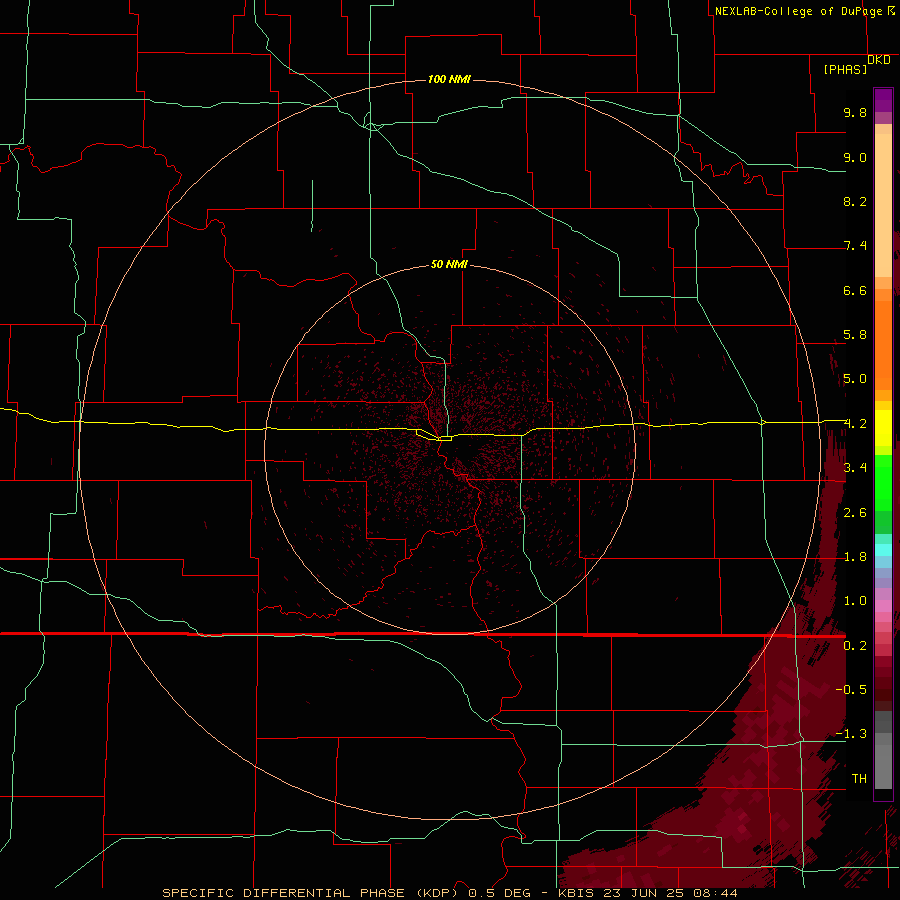Select the -1.3 scale value
900x900 pixels.
click(x=851, y=734)
